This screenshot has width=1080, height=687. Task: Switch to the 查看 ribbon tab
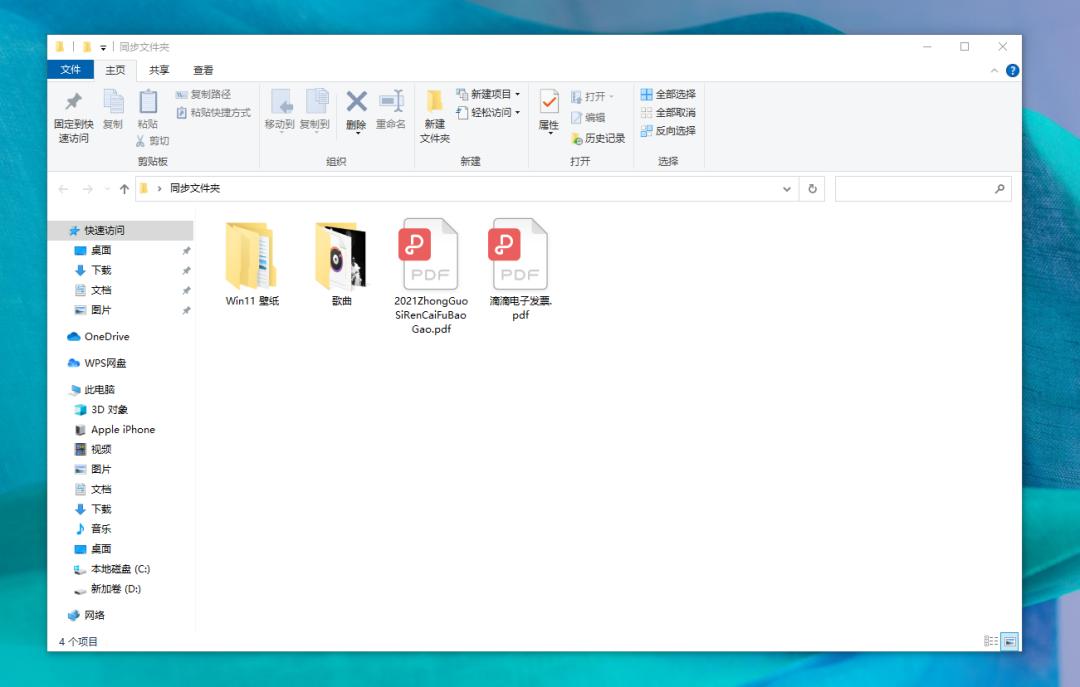(x=203, y=70)
